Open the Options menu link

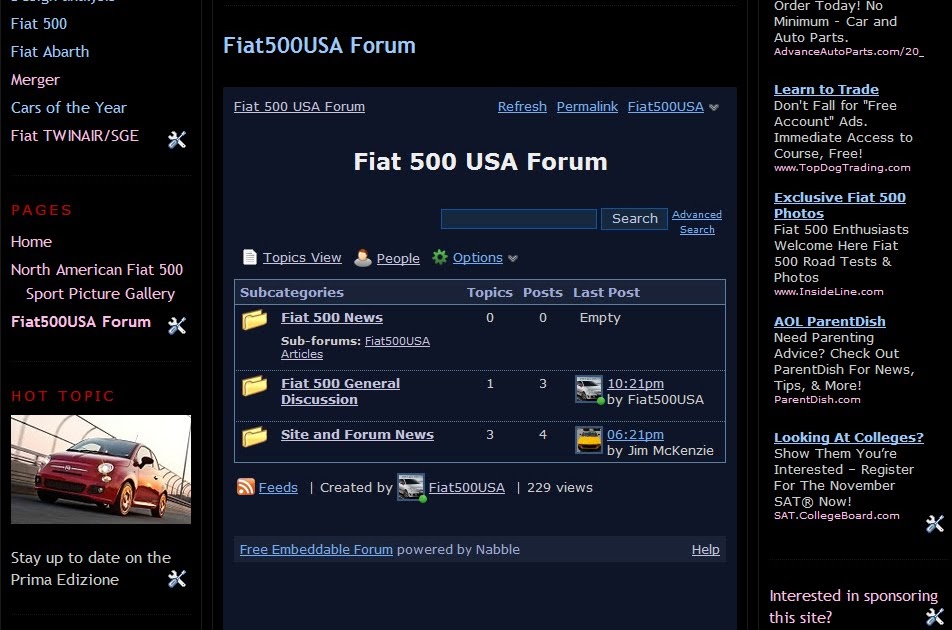[477, 257]
